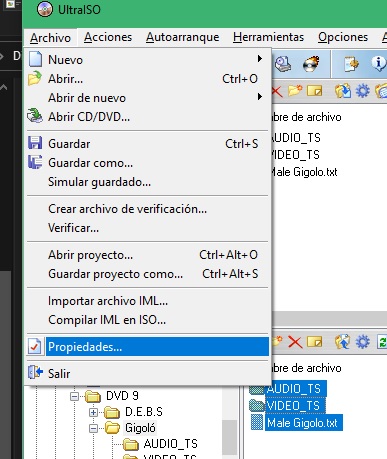The width and height of the screenshot is (387, 459).
Task: Click the add files icon in lower pane
Action: coord(343,342)
